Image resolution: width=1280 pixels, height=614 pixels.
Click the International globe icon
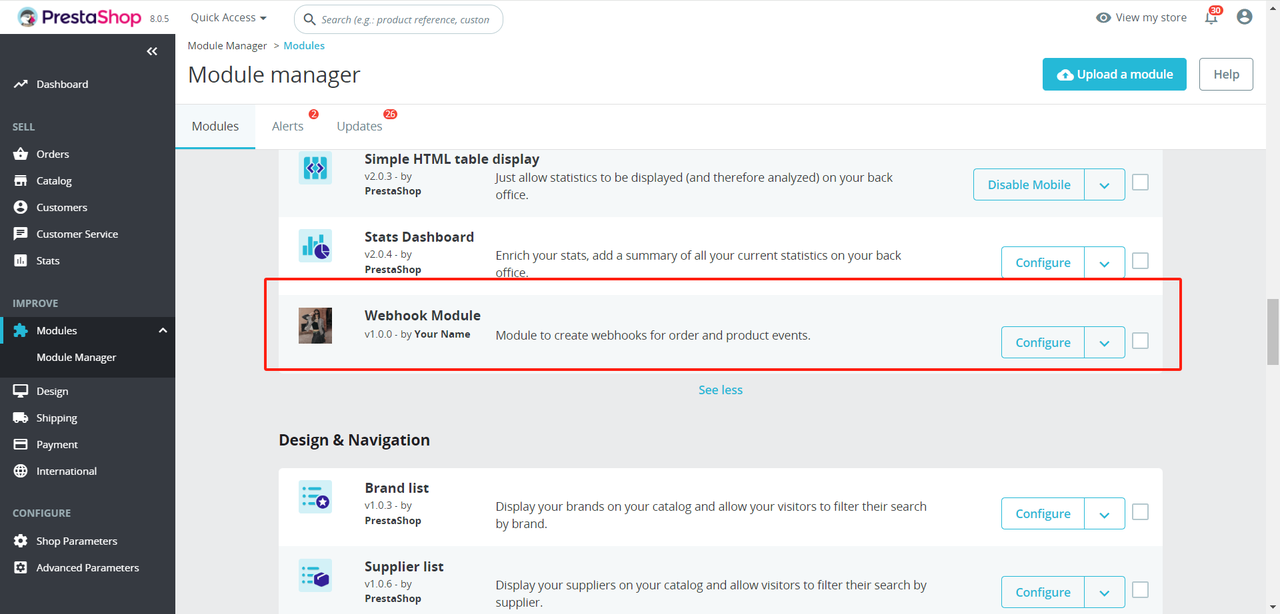[x=20, y=471]
